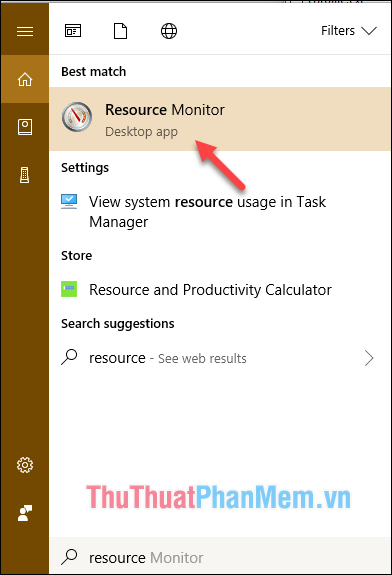Click the Best match heading
The height and width of the screenshot is (575, 392).
[94, 72]
